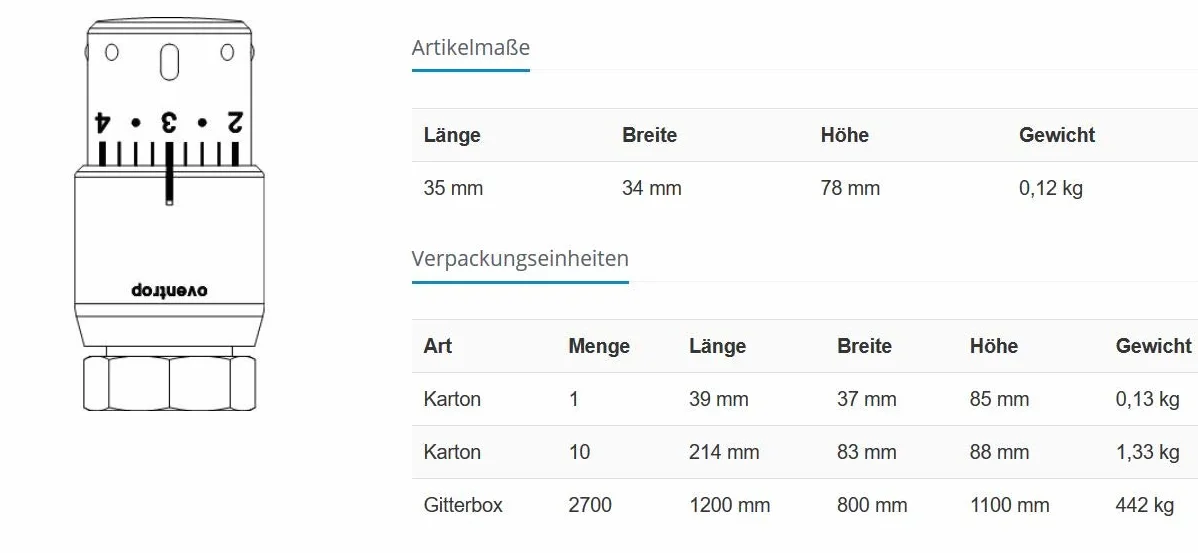Click the oval slot on thermostat cap
This screenshot has height=553, width=1198.
coord(170,62)
